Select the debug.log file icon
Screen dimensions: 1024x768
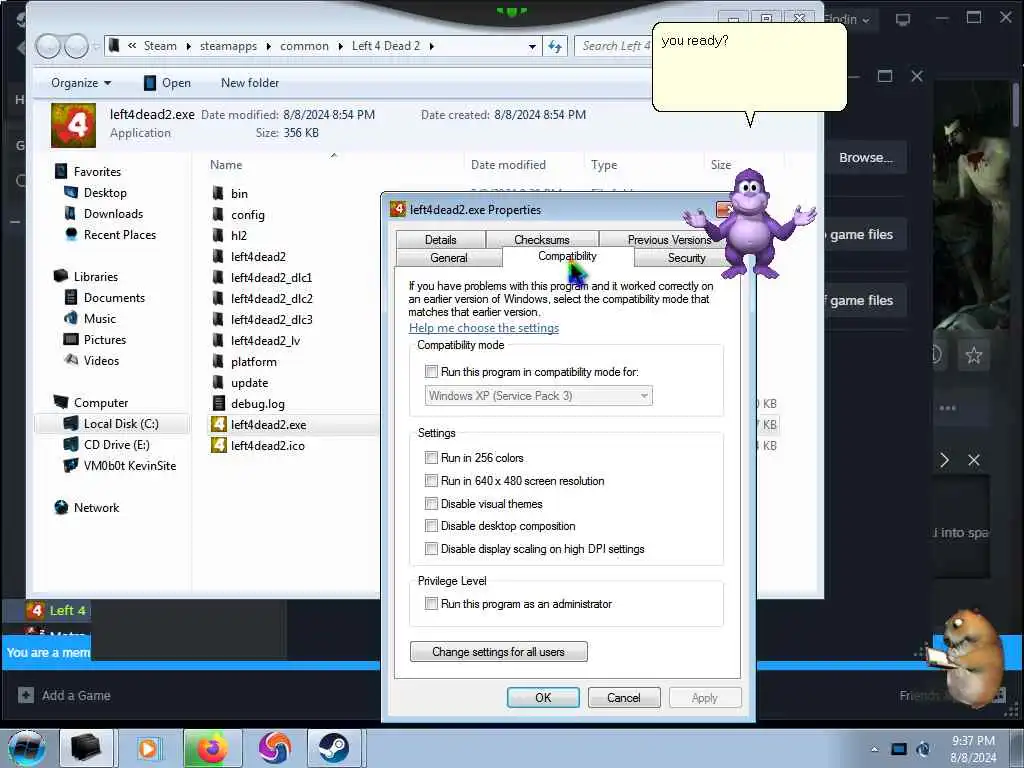(219, 404)
